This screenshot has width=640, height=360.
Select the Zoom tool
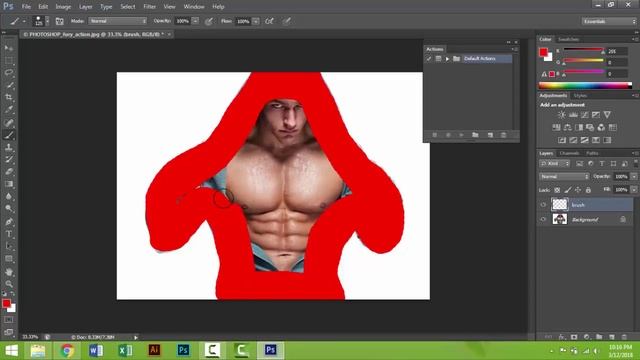pos(9,284)
